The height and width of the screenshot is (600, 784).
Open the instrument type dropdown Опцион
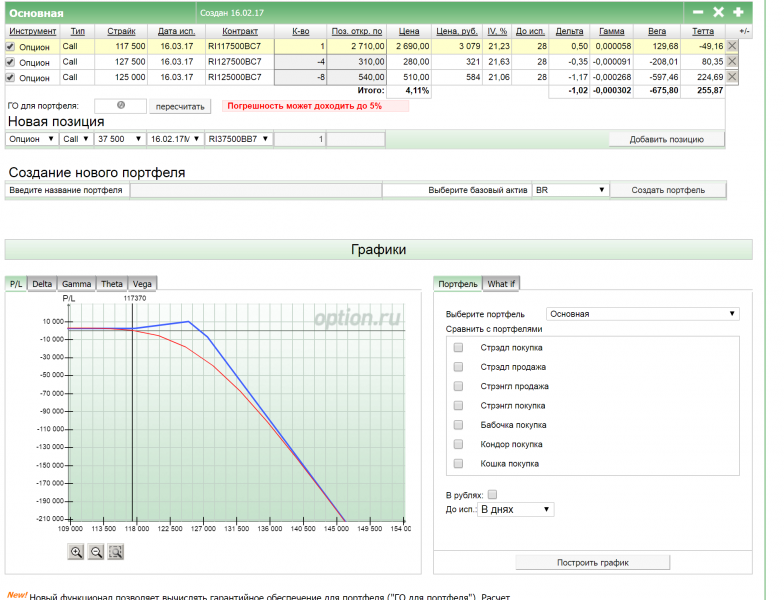(32, 139)
